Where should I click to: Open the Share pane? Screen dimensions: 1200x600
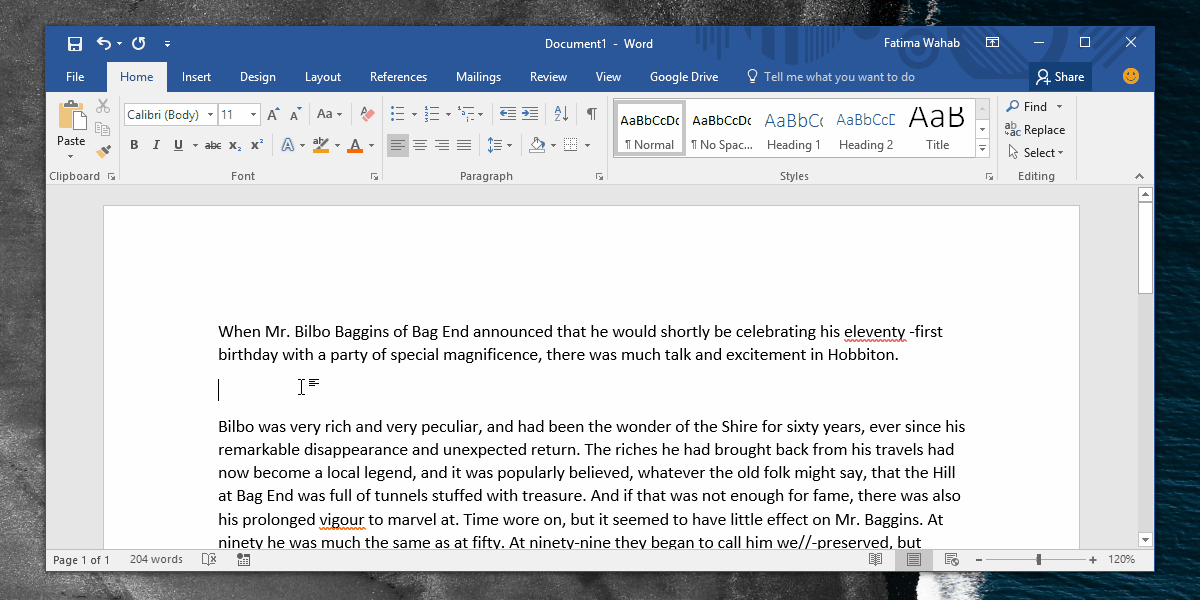click(1060, 76)
